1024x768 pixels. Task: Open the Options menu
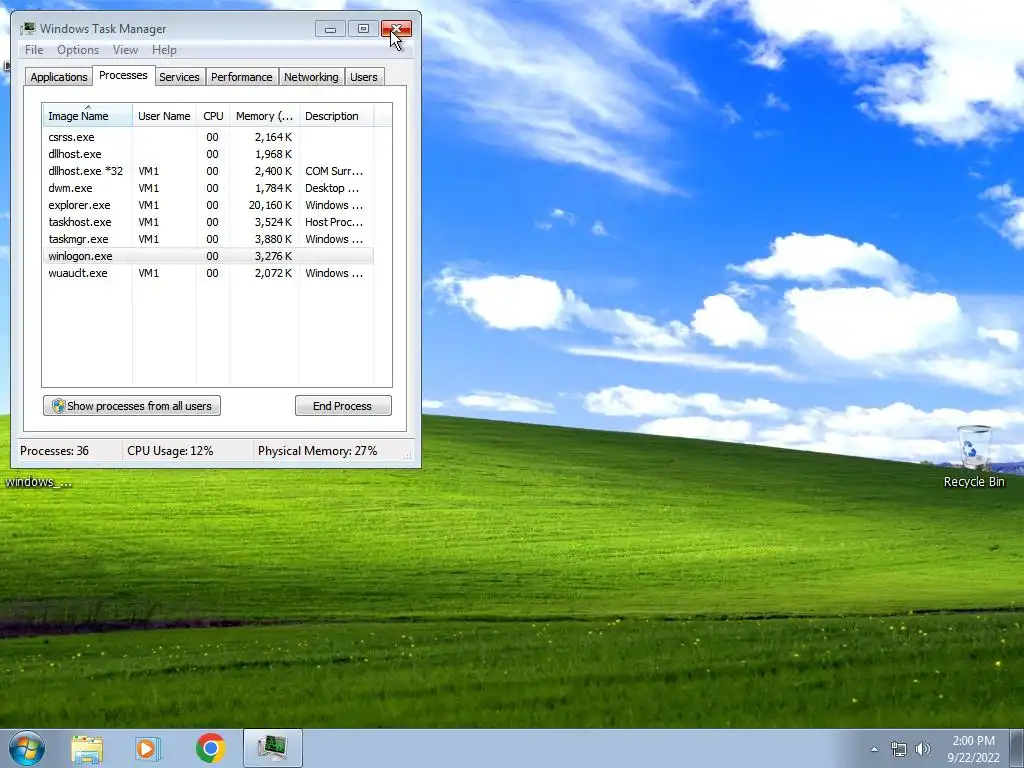pyautogui.click(x=78, y=50)
